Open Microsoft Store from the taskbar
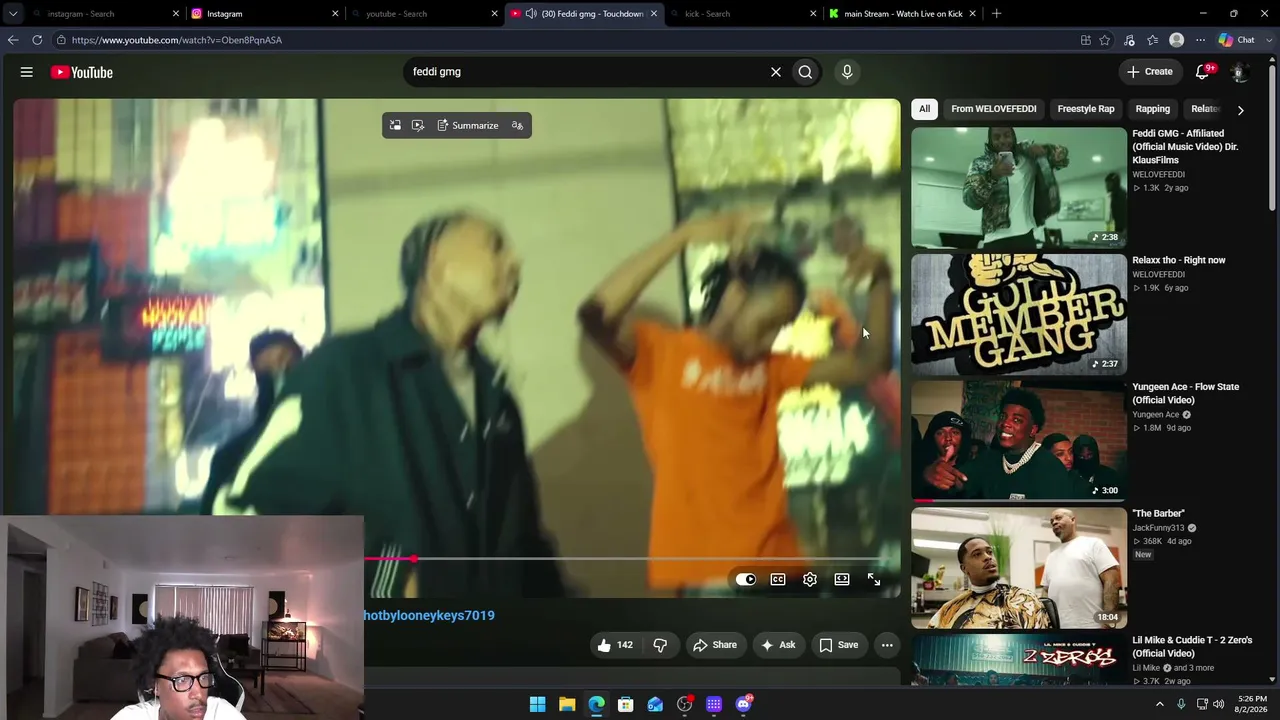The image size is (1280, 720). point(626,704)
